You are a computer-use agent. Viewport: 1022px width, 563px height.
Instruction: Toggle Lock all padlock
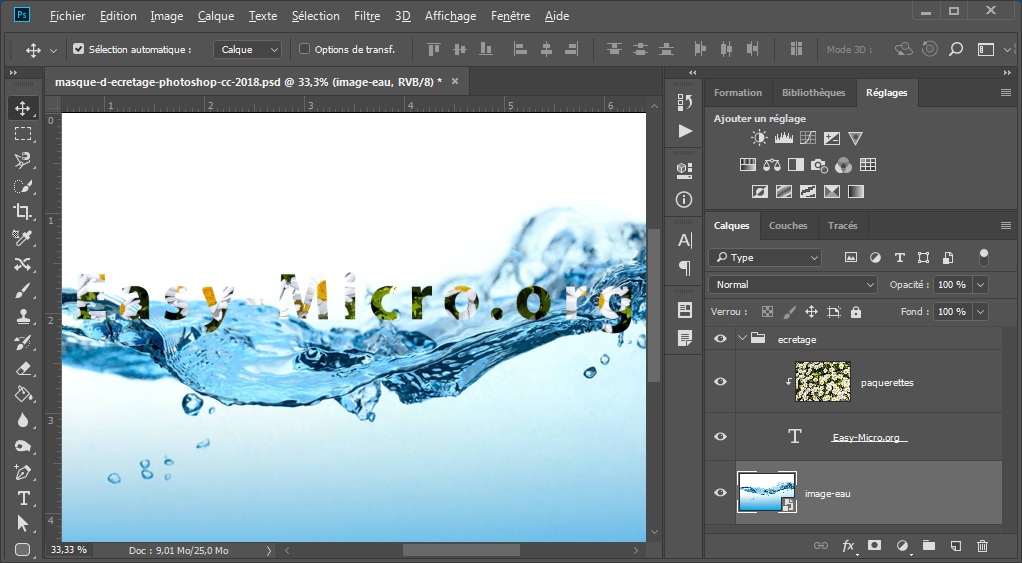point(856,312)
